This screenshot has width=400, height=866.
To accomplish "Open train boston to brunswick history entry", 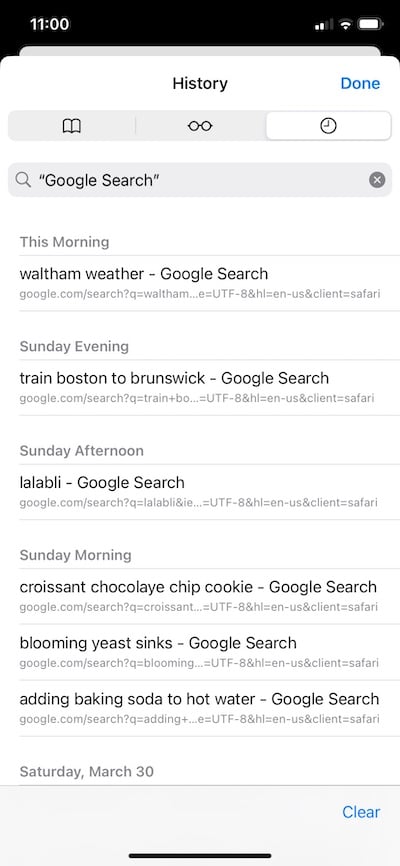I will click(200, 387).
